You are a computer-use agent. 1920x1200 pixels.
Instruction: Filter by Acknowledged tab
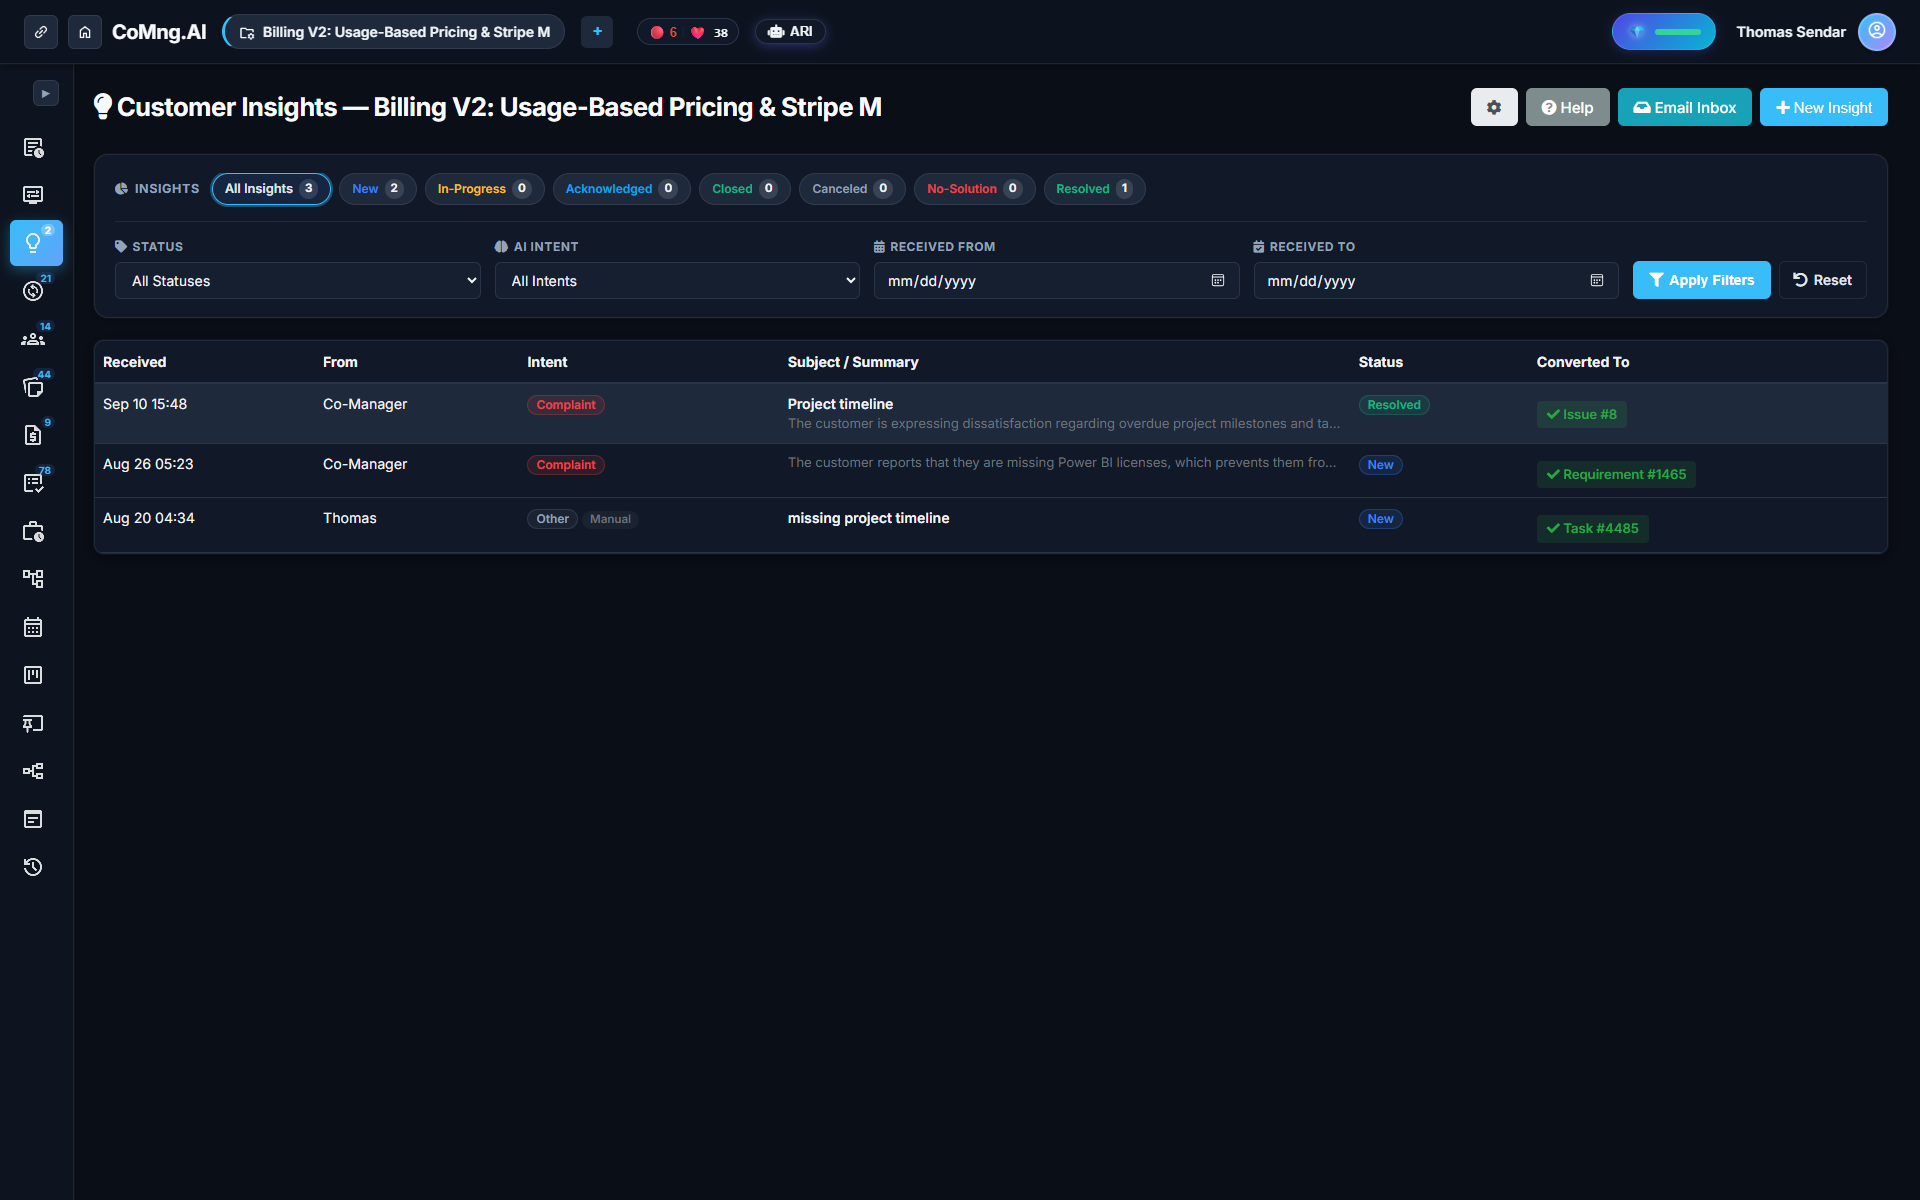[x=621, y=189]
